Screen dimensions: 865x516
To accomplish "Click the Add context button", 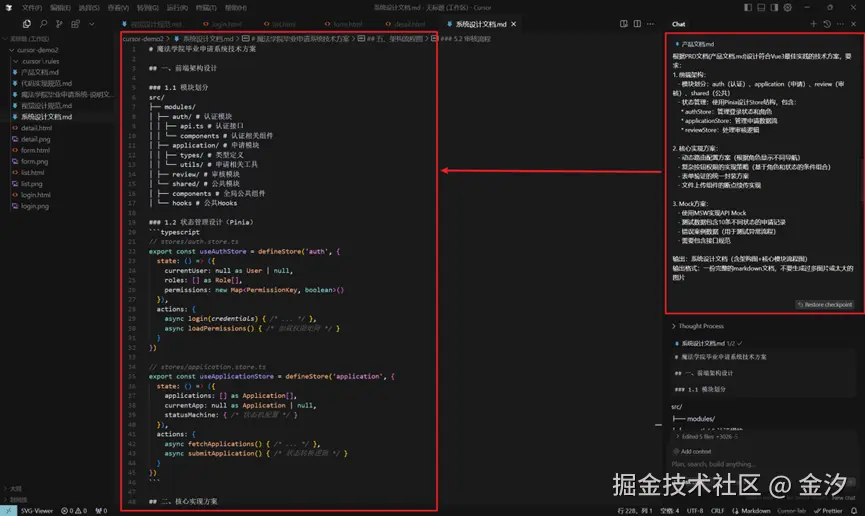I will 692,451.
